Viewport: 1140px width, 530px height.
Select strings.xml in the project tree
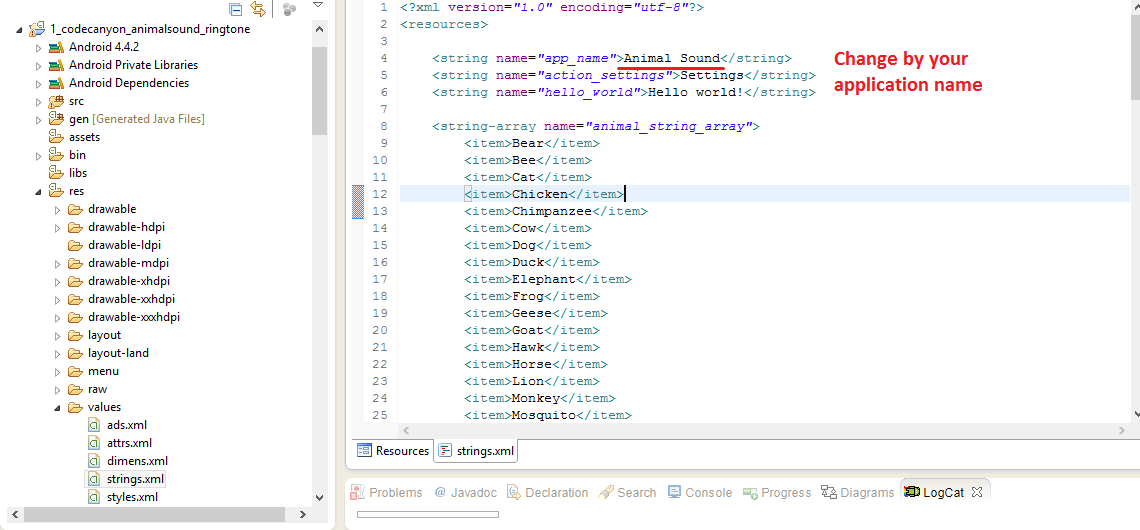135,479
